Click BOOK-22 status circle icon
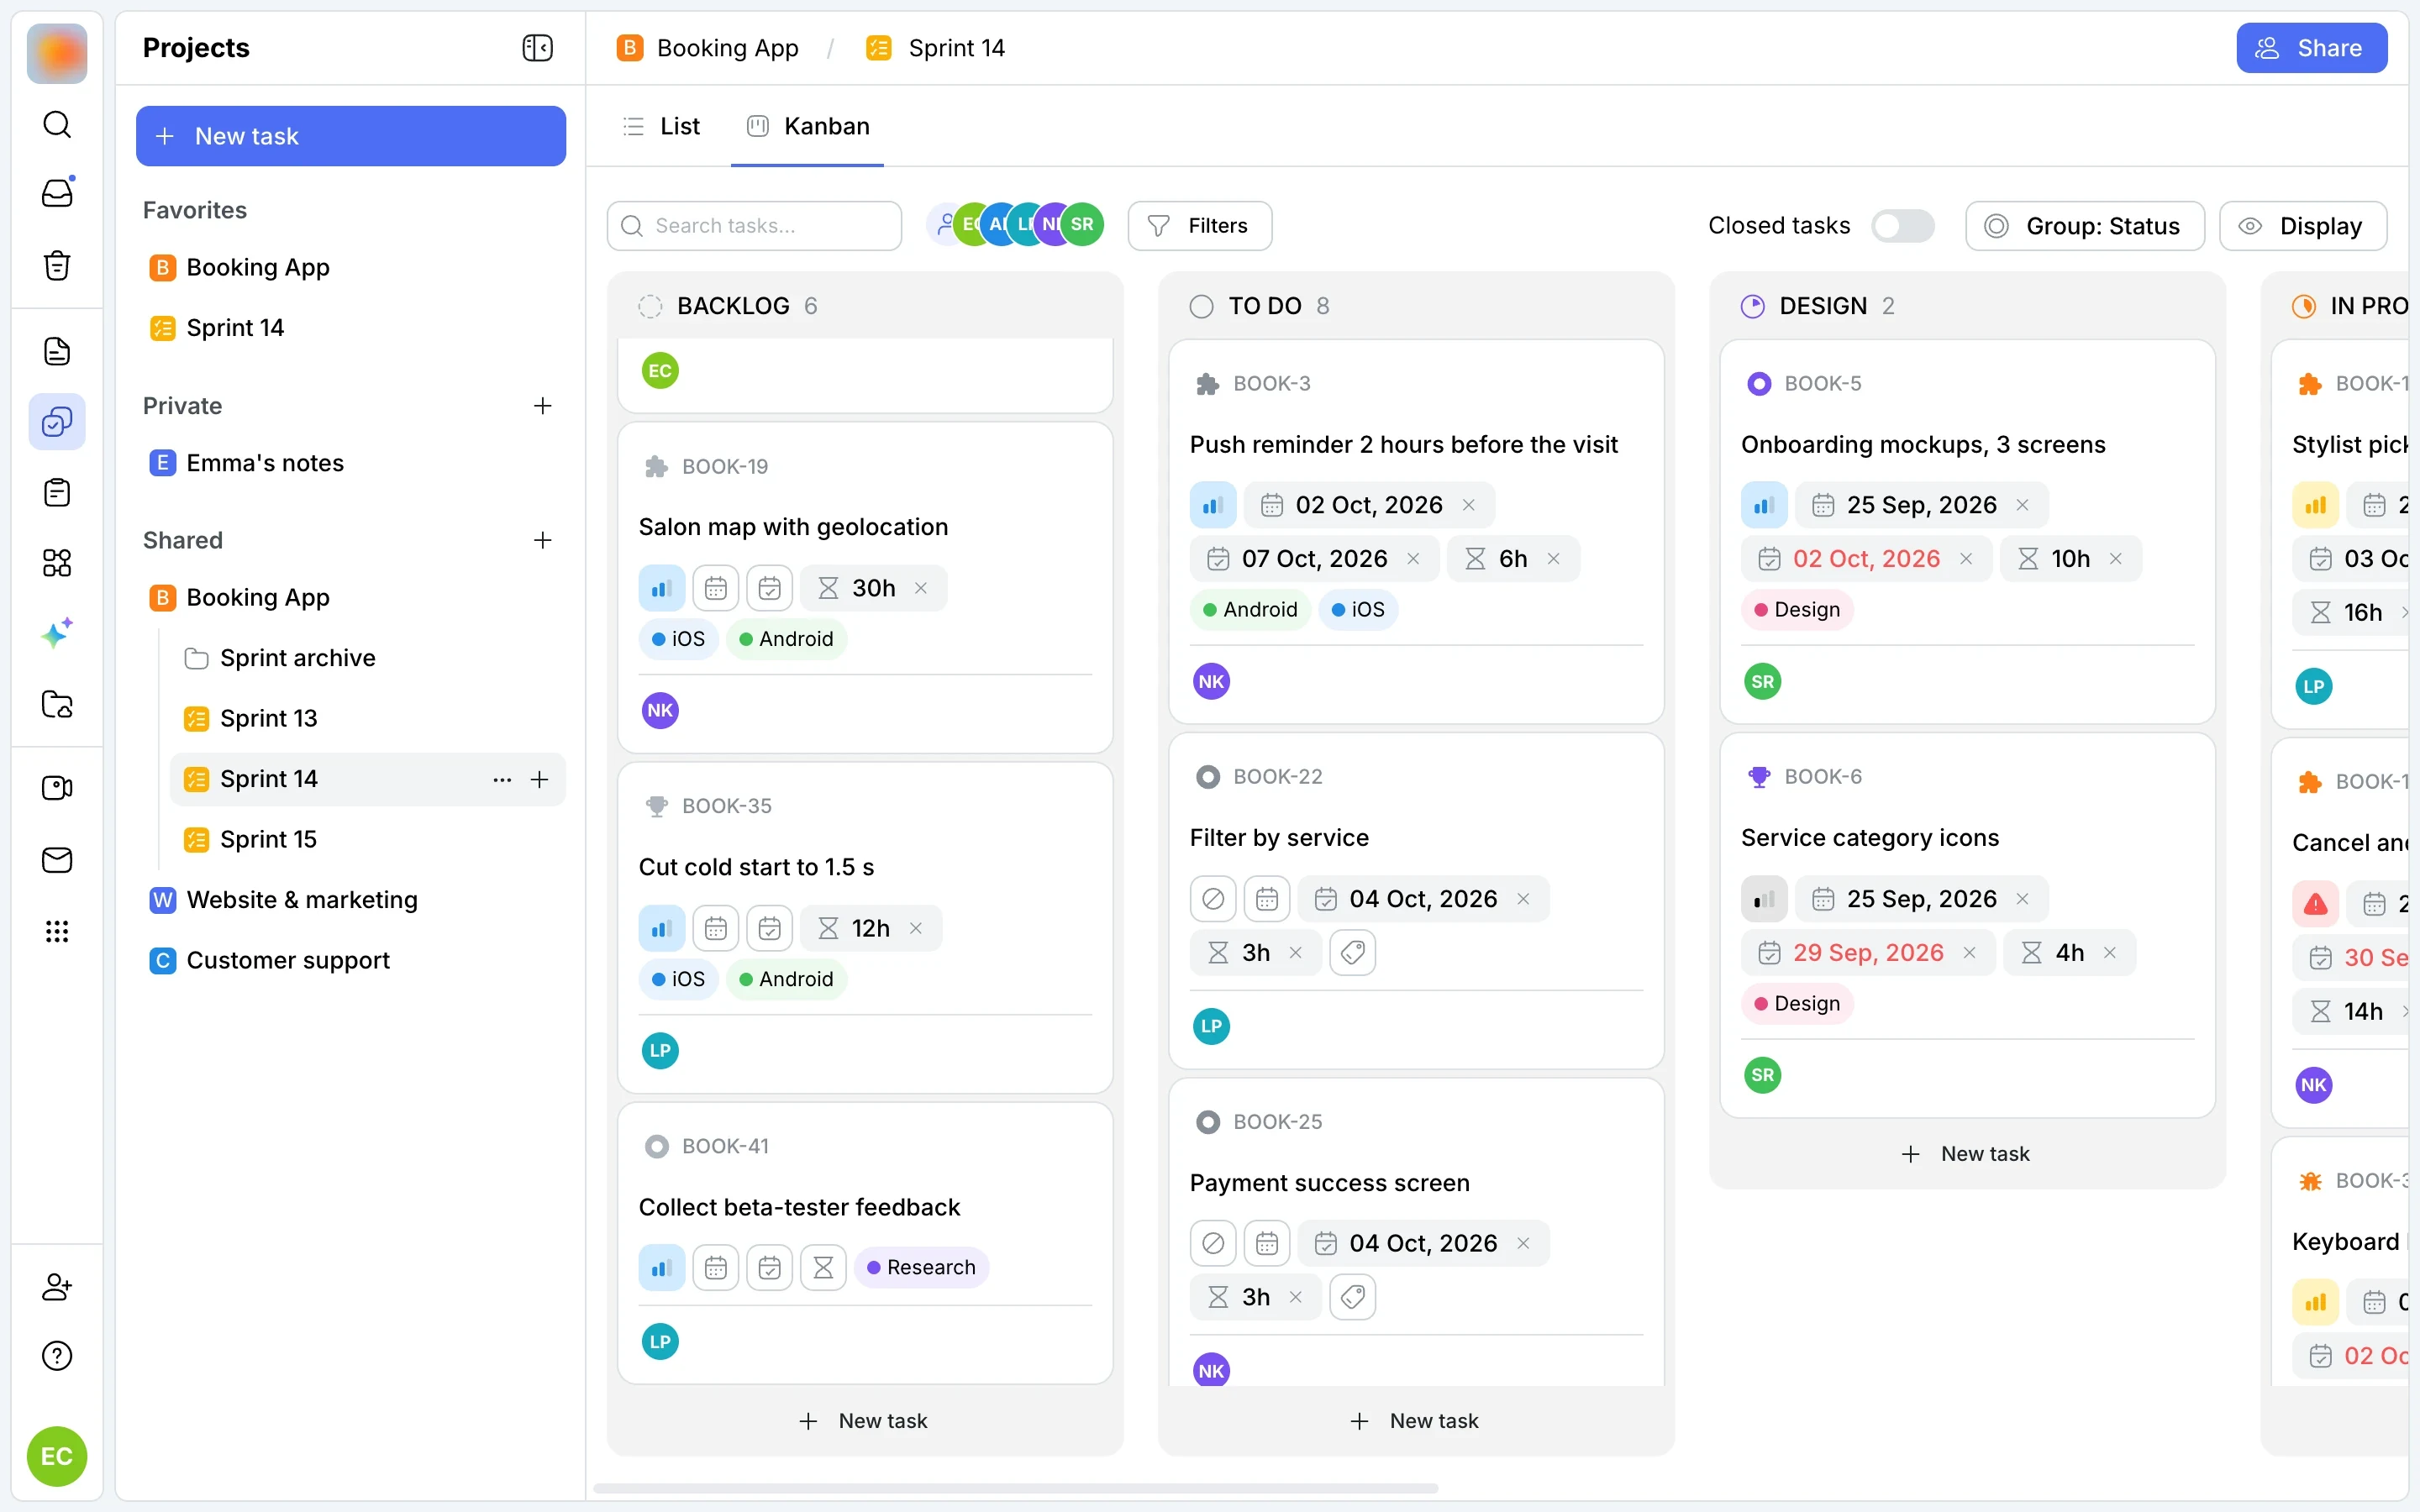 (1207, 777)
